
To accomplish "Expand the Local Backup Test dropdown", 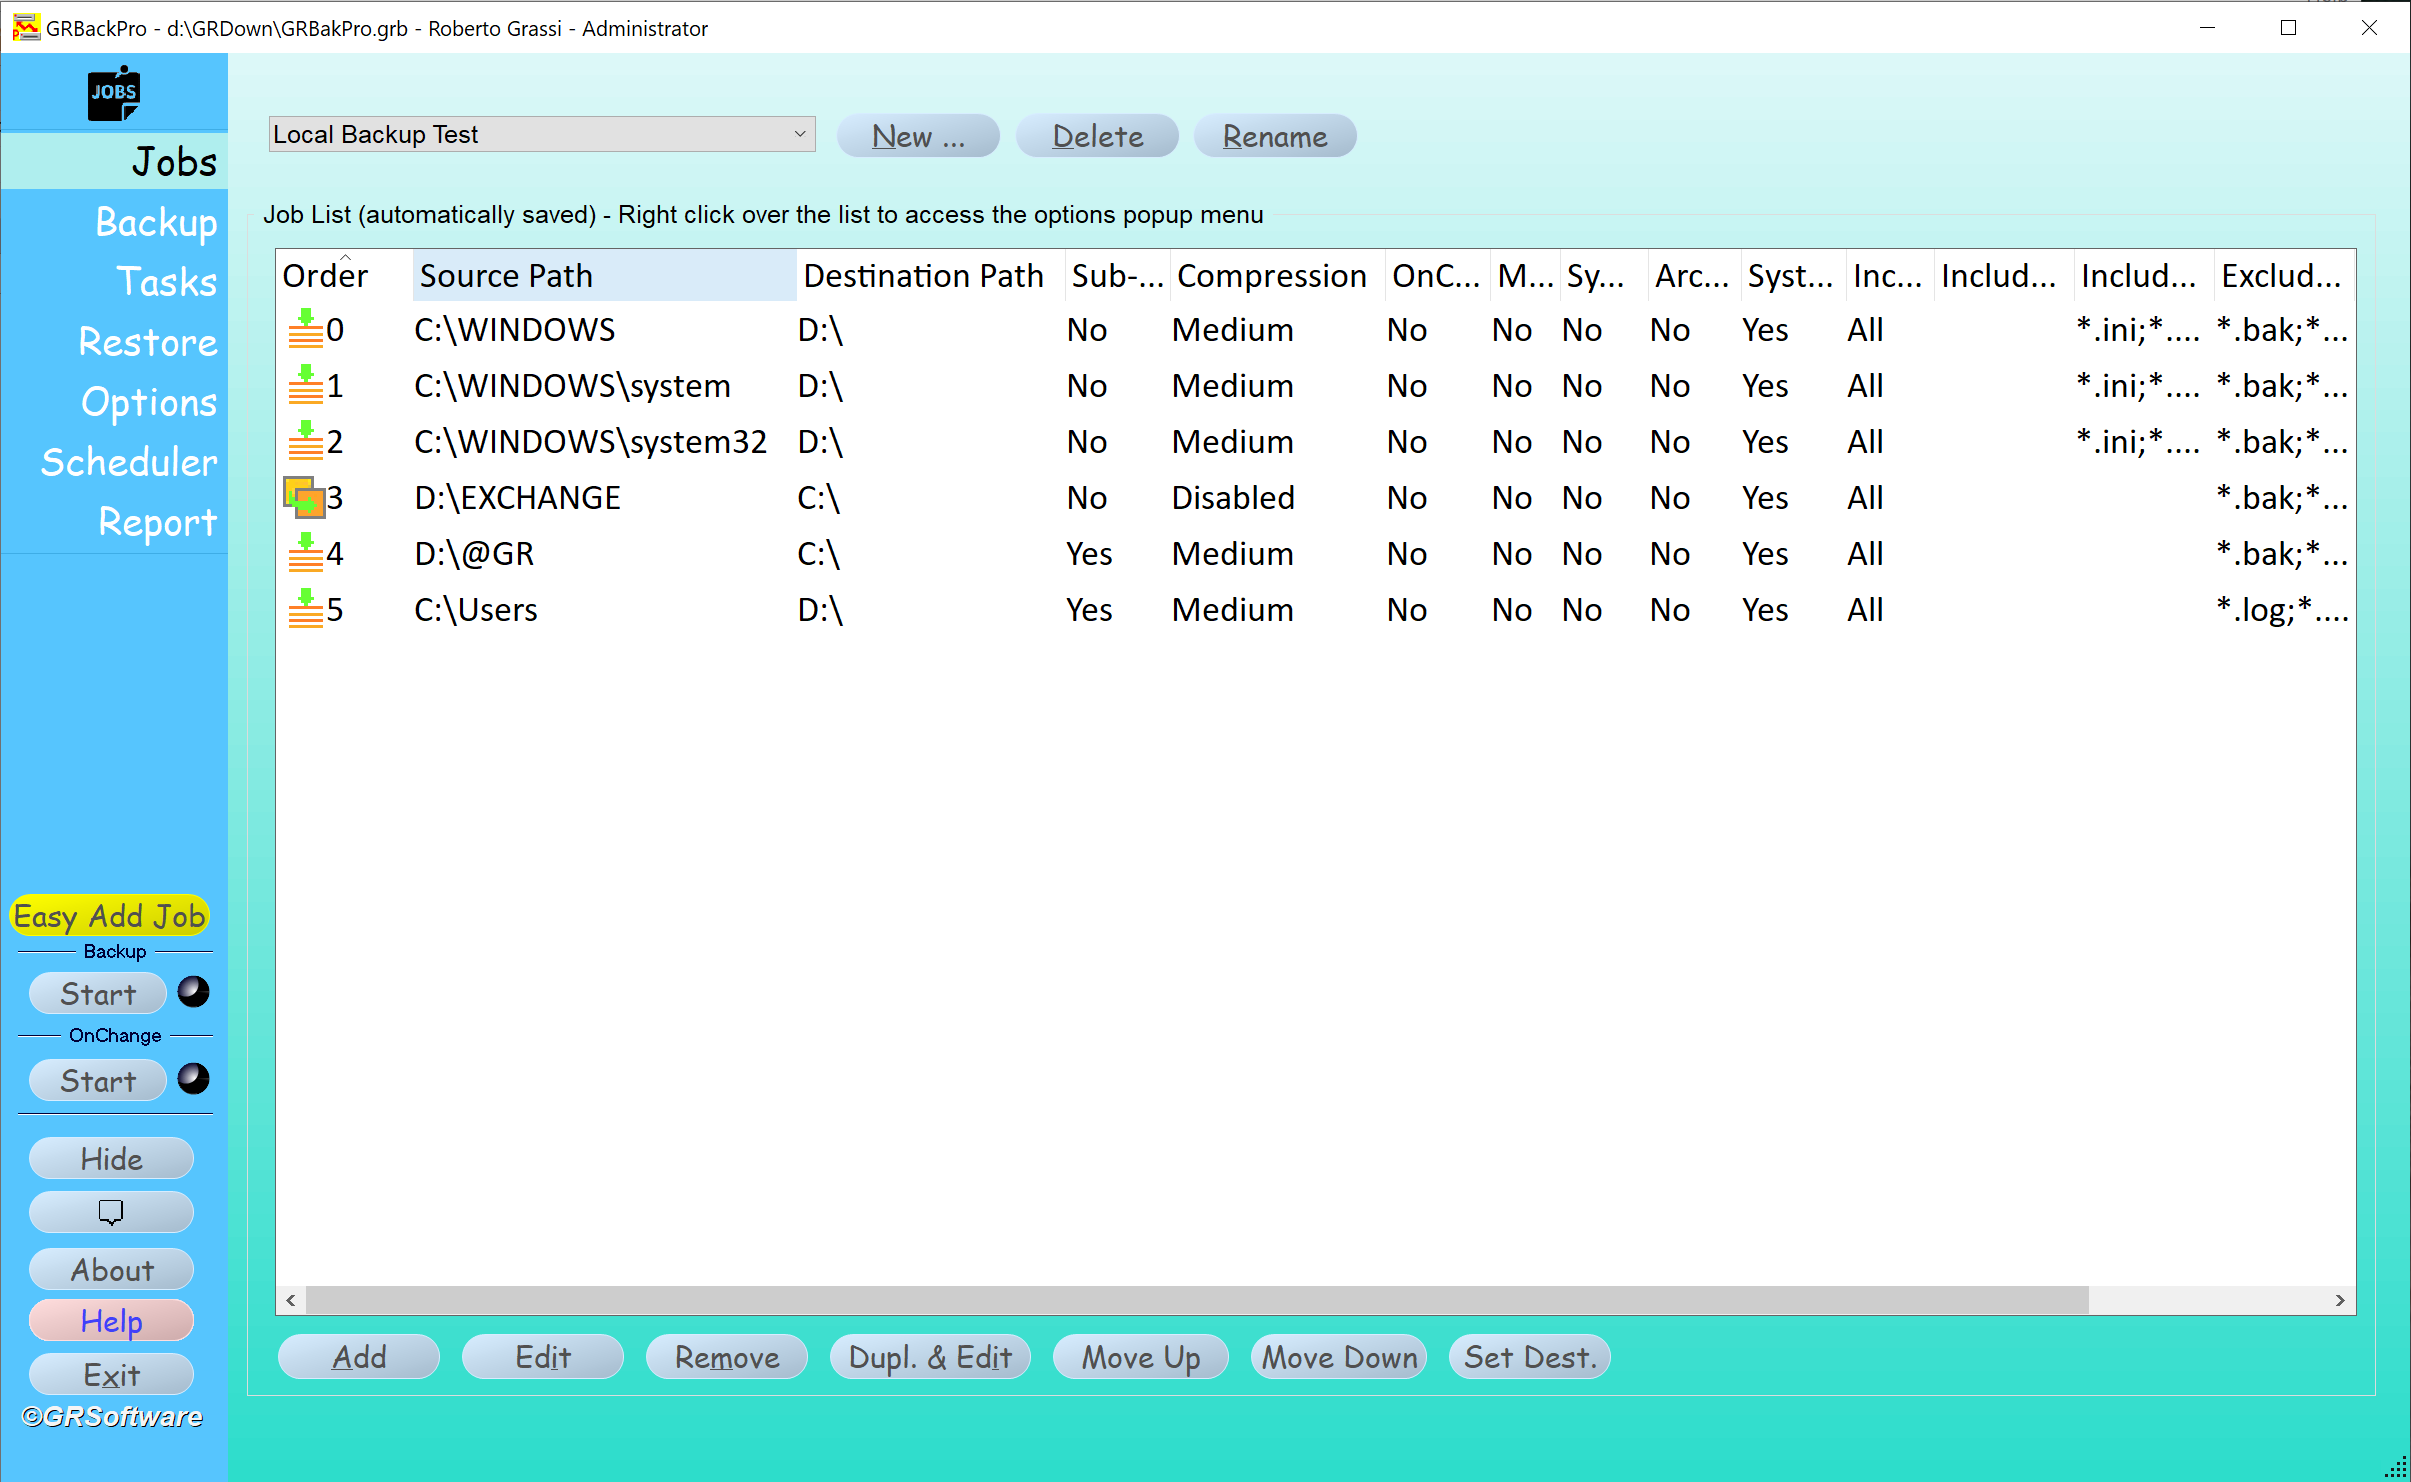I will coord(797,134).
